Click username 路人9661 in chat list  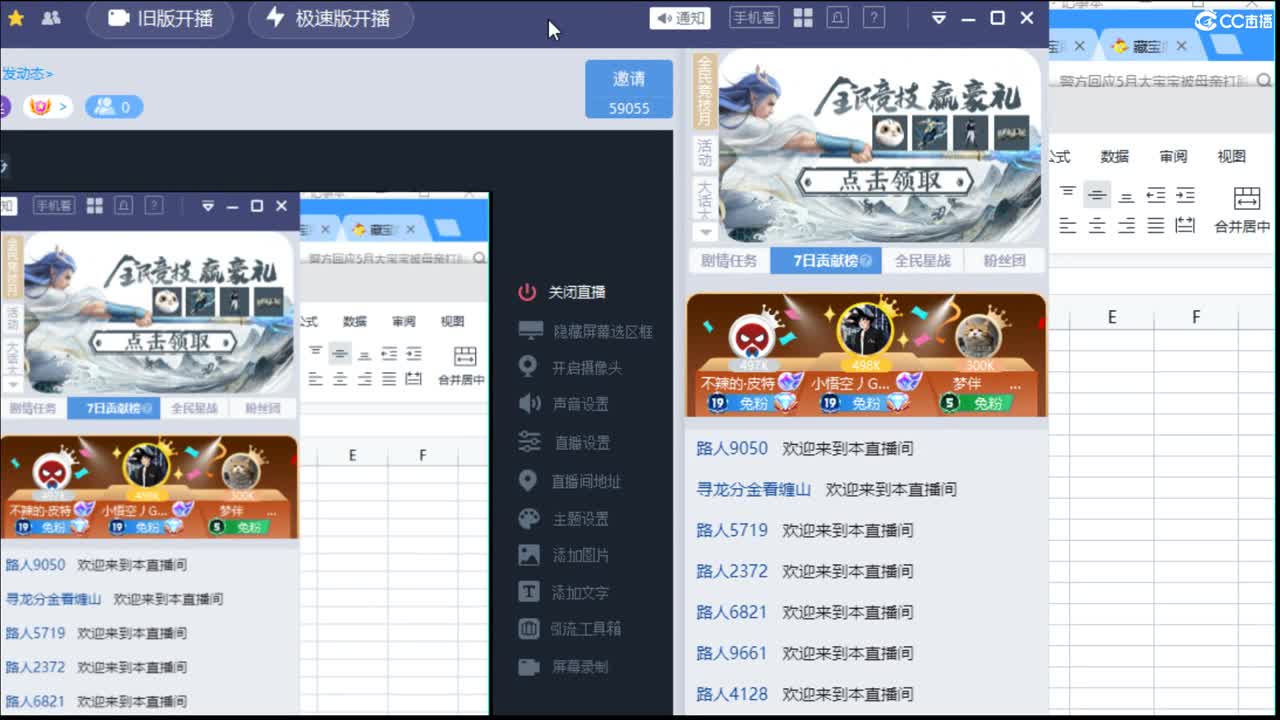click(732, 653)
